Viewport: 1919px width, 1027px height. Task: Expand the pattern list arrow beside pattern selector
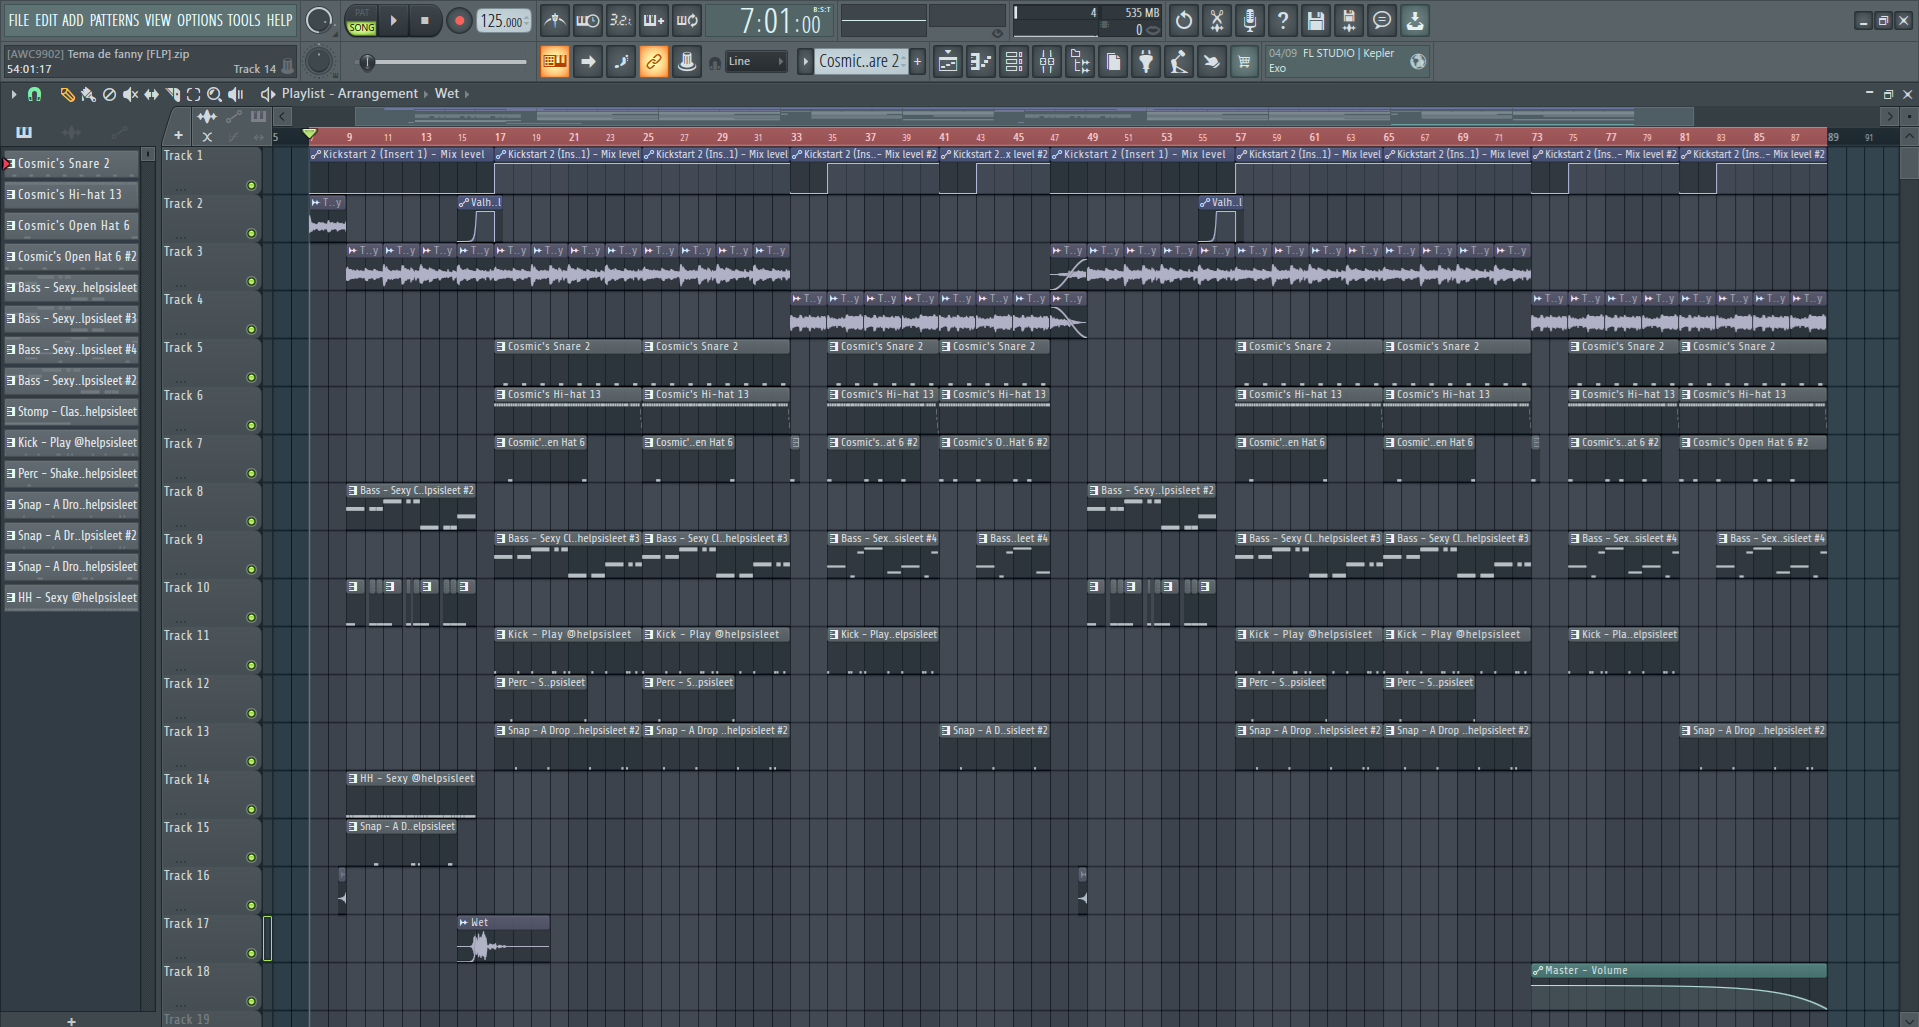coord(805,62)
